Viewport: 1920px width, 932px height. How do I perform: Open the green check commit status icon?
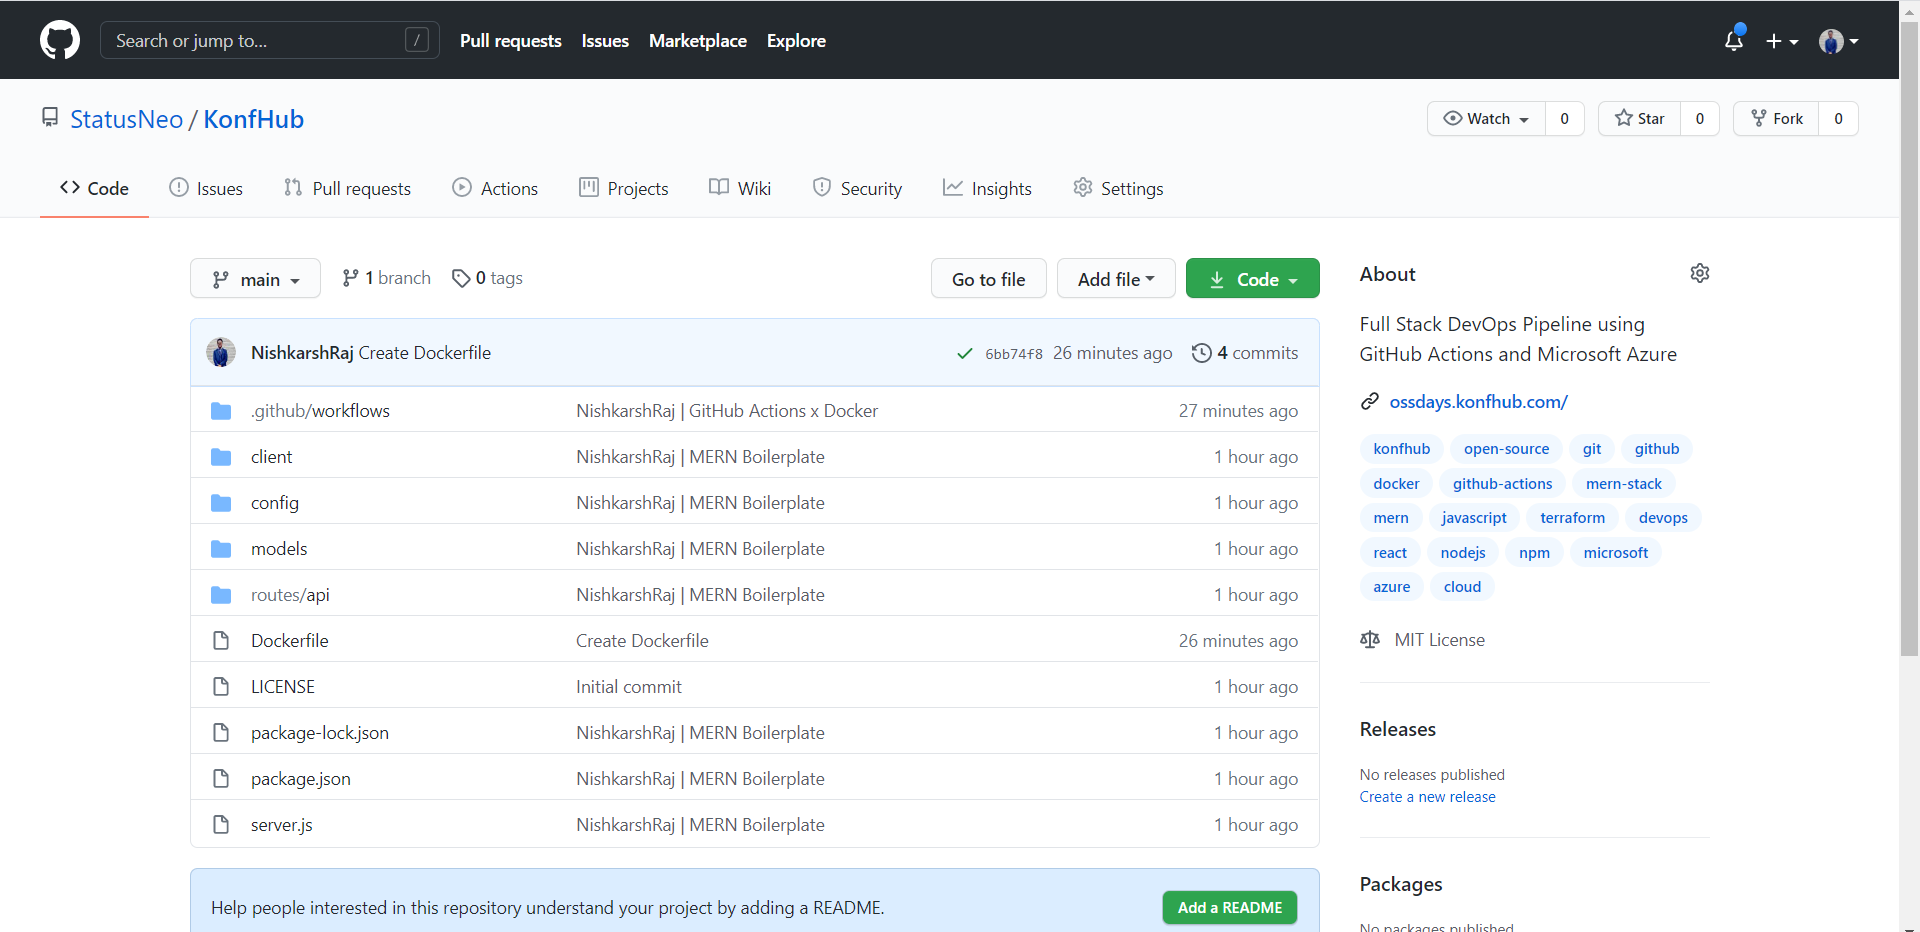(965, 353)
